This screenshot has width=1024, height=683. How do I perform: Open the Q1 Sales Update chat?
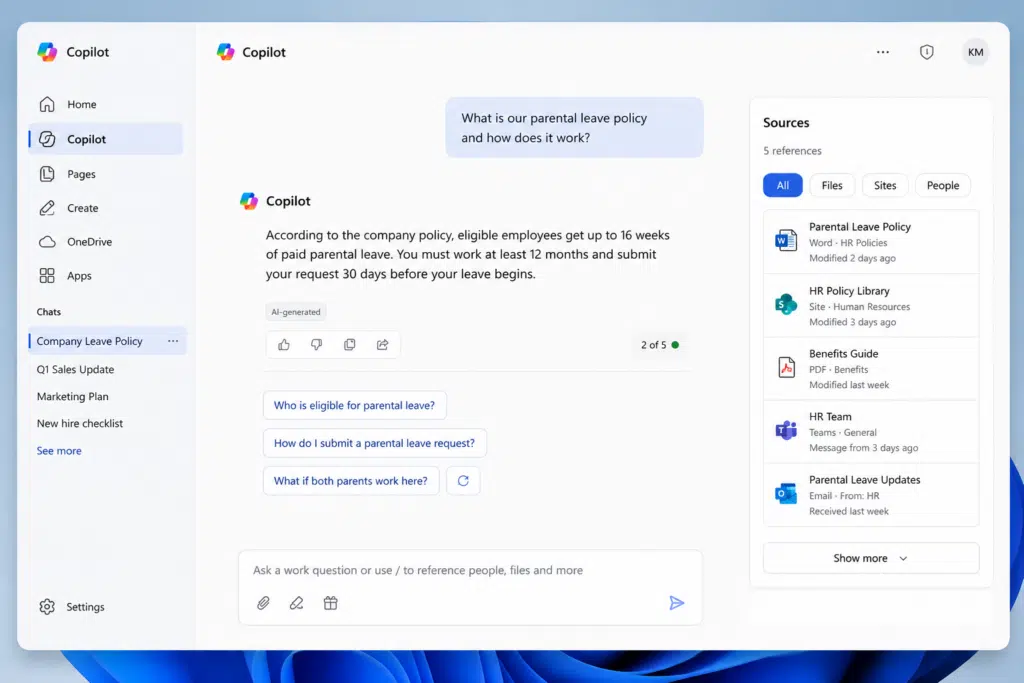(x=75, y=369)
